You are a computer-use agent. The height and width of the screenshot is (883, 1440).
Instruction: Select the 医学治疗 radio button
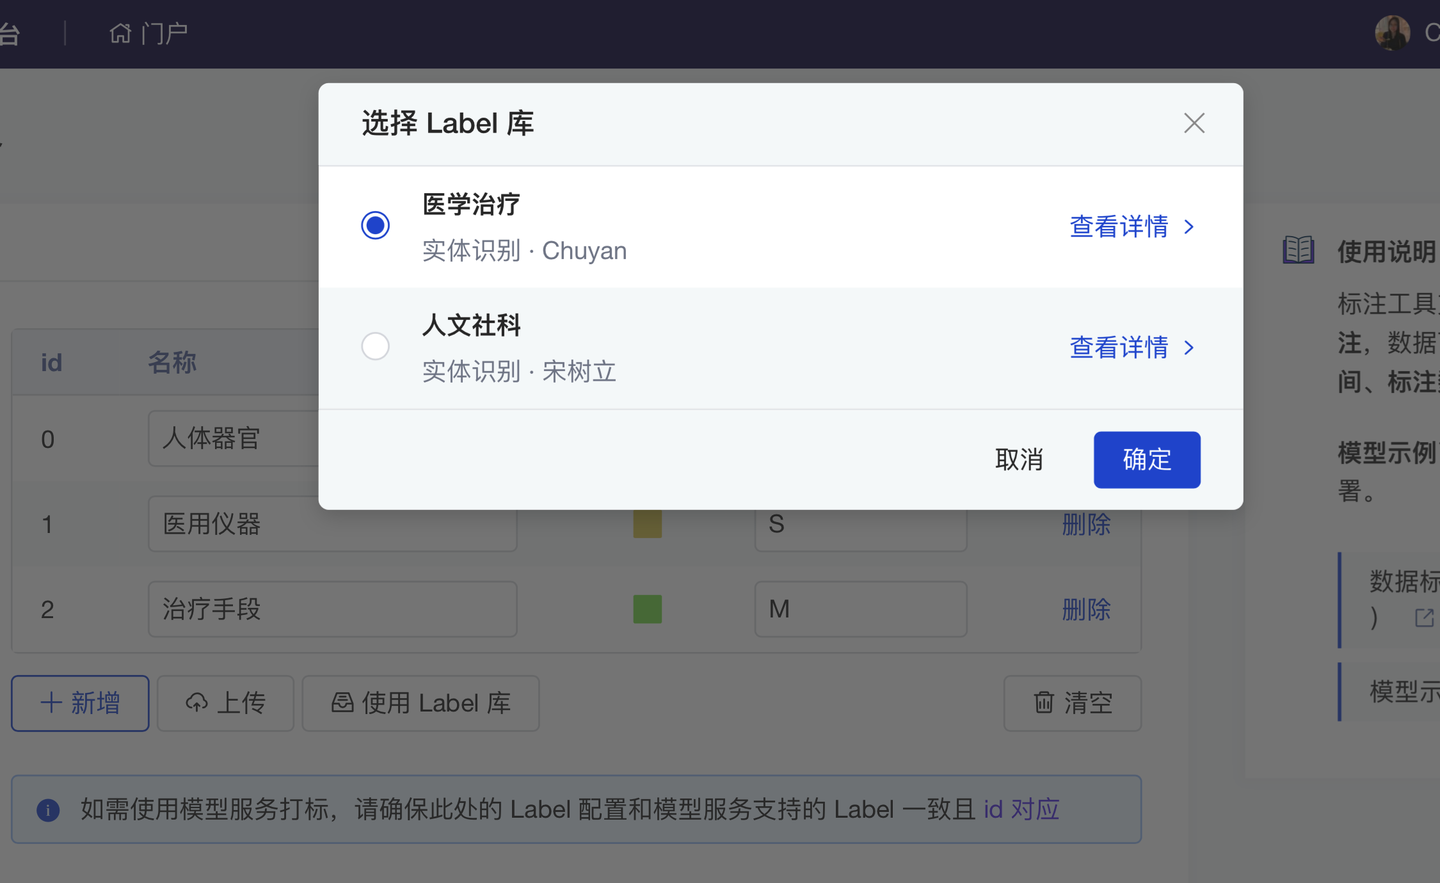click(x=375, y=225)
